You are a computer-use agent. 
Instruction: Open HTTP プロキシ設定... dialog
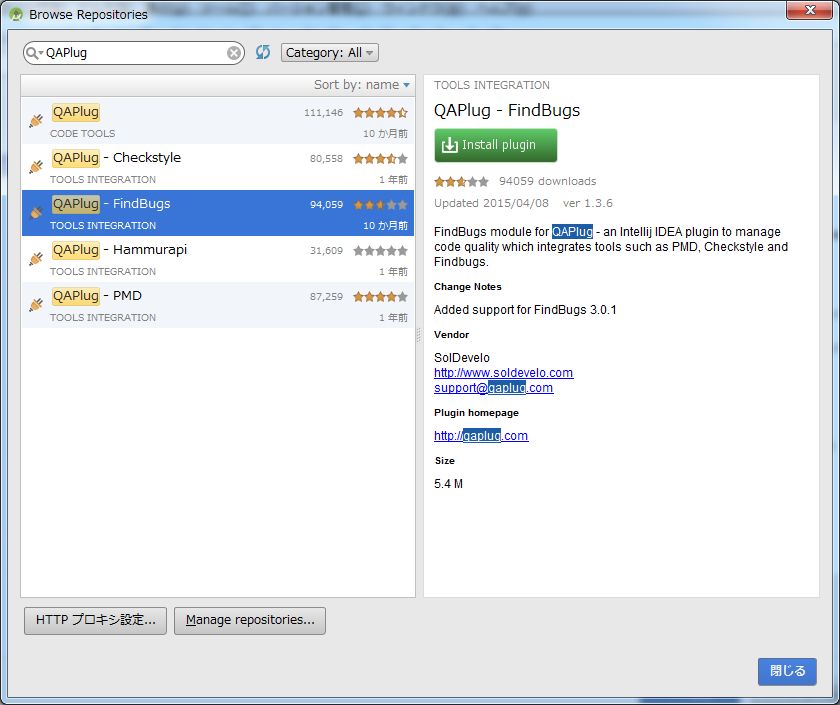[x=95, y=620]
